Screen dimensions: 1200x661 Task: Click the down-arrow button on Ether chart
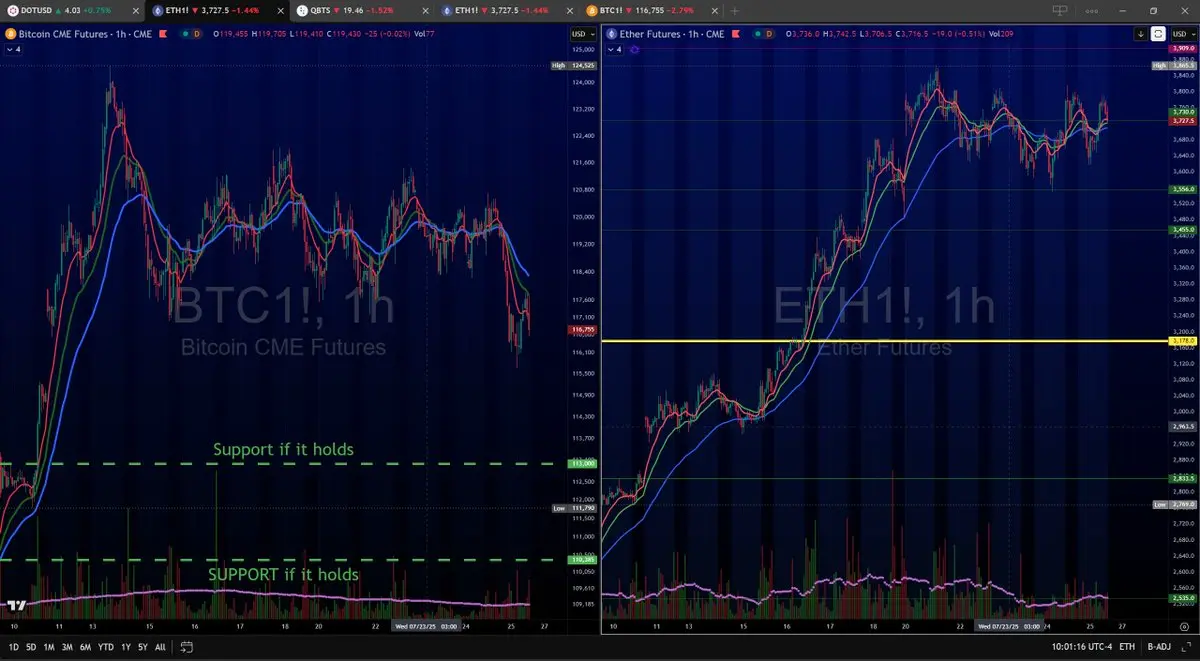[1141, 33]
